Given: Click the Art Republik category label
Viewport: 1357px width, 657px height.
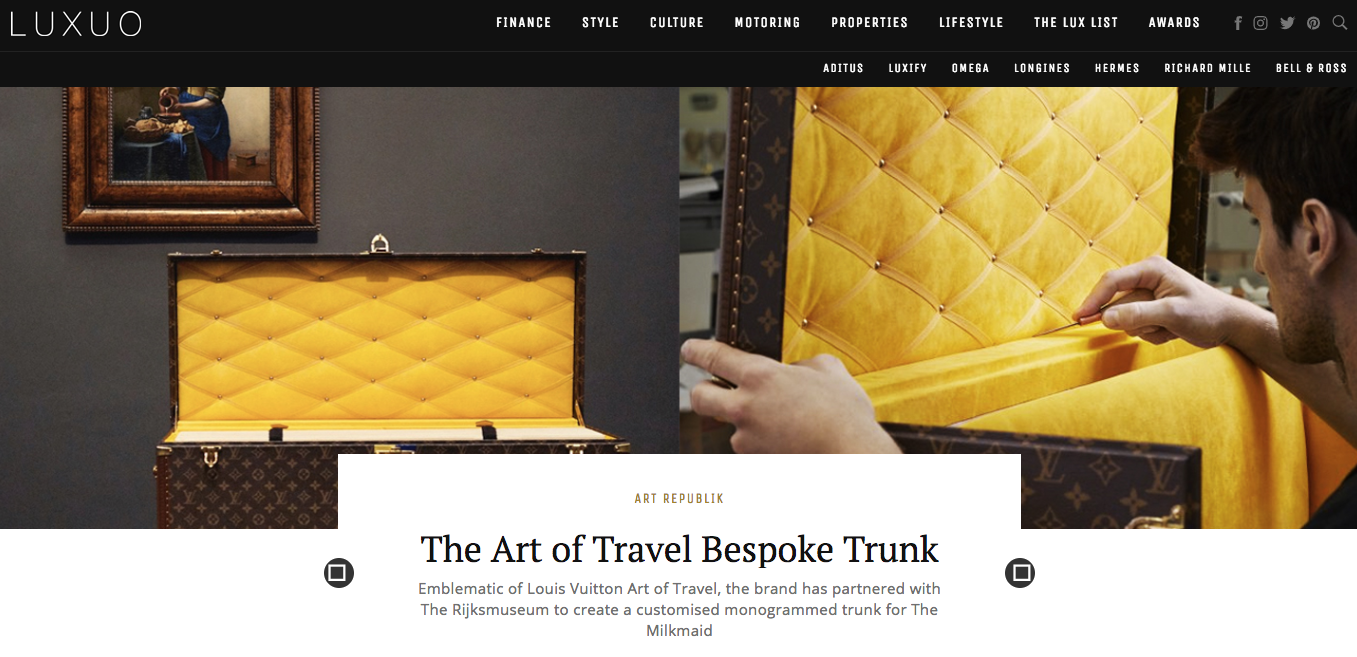Looking at the screenshot, I should click(x=679, y=498).
